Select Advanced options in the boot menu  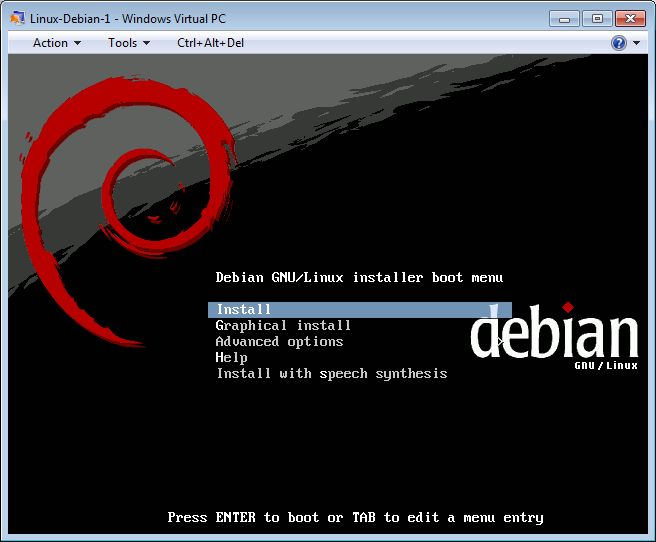point(279,341)
